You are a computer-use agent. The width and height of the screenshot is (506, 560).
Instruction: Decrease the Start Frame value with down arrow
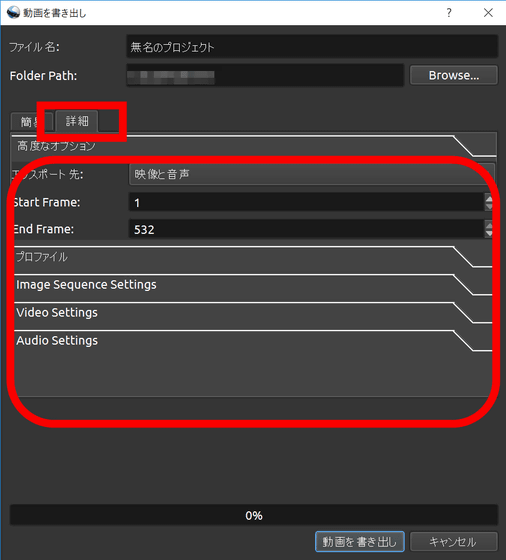click(489, 207)
